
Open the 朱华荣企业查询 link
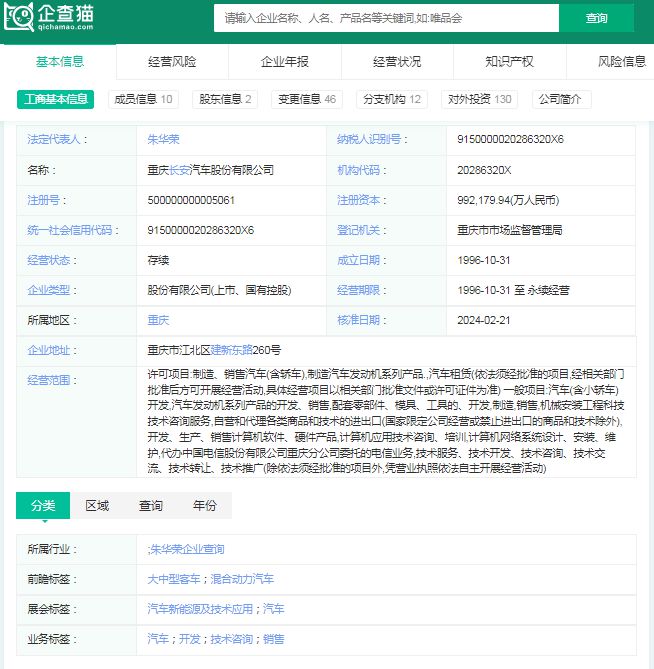pyautogui.click(x=187, y=550)
